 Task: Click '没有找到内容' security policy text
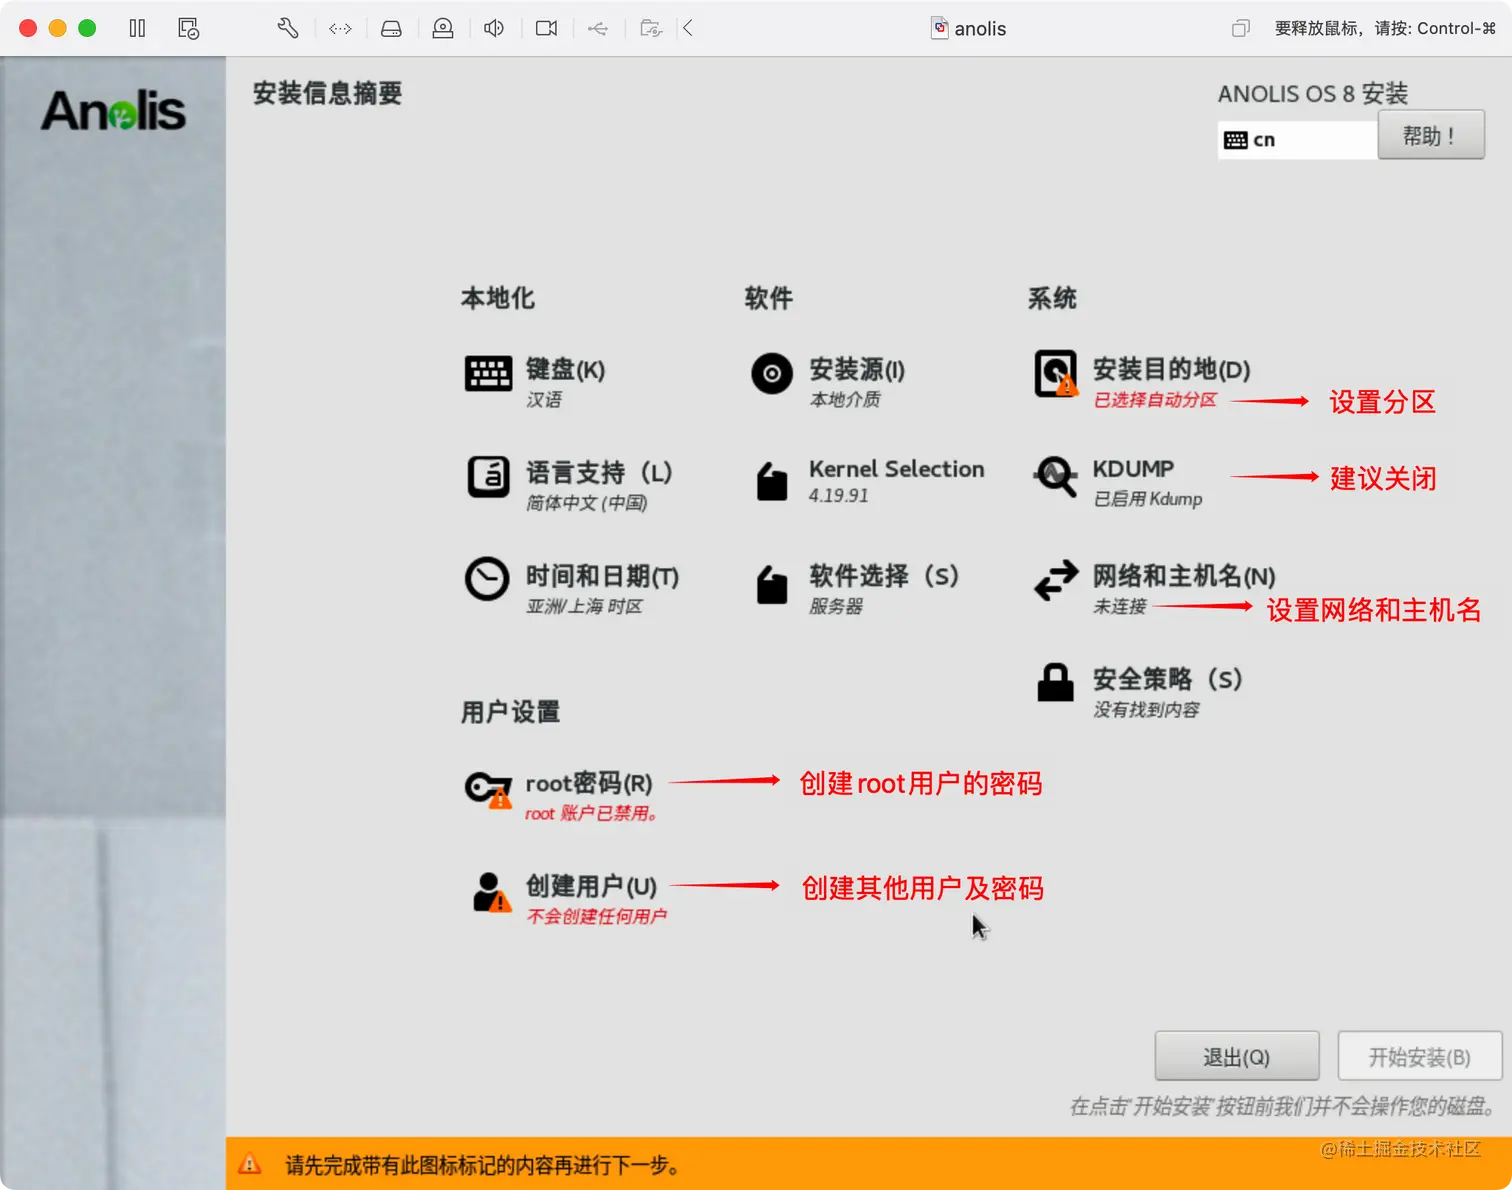[x=1146, y=709]
